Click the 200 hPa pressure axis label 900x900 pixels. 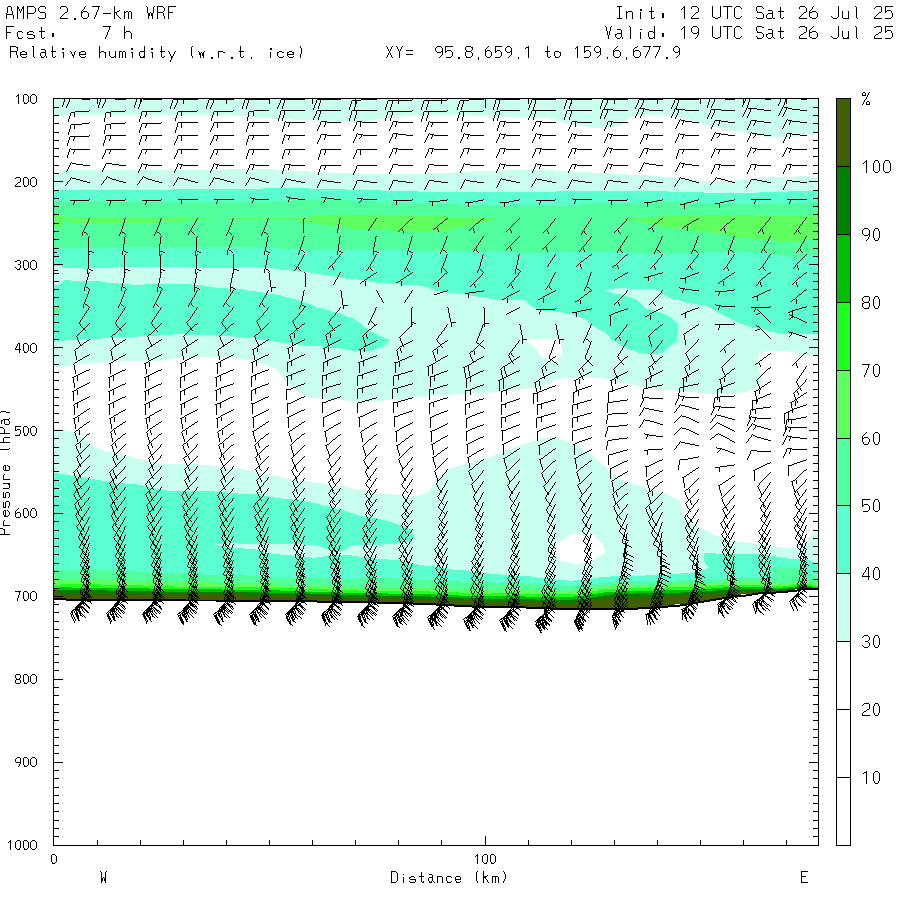tap(26, 183)
